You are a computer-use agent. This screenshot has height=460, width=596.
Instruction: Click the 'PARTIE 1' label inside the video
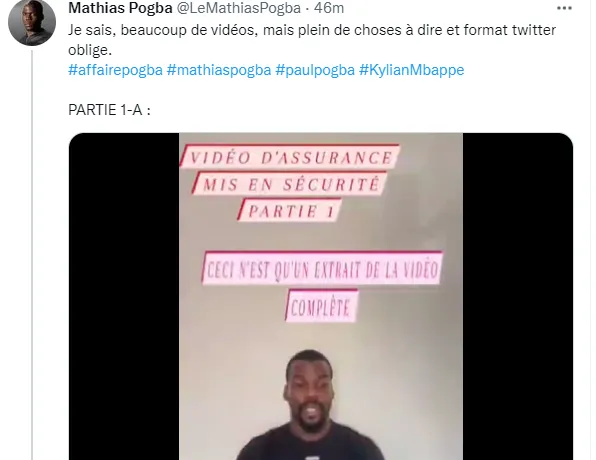(x=290, y=210)
